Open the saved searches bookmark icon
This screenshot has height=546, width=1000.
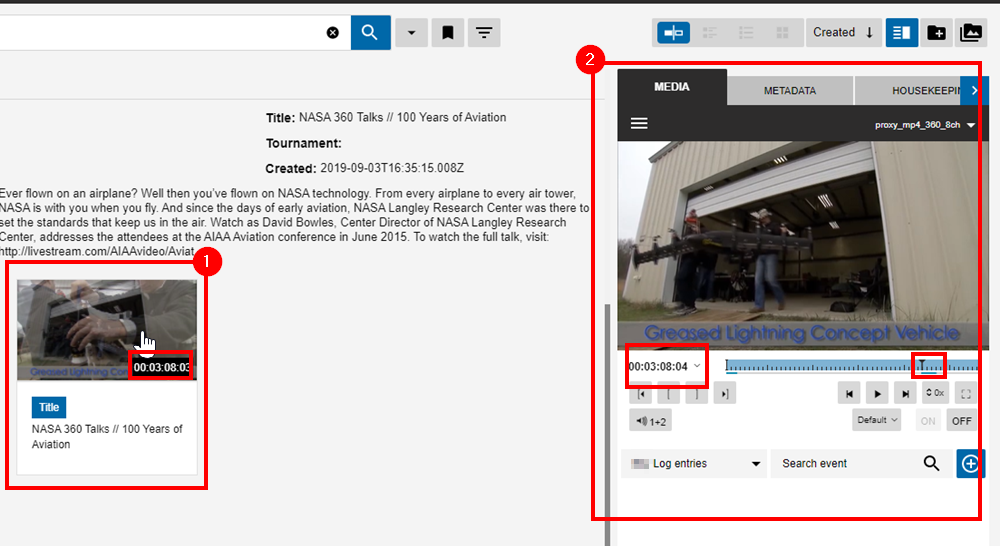(448, 33)
